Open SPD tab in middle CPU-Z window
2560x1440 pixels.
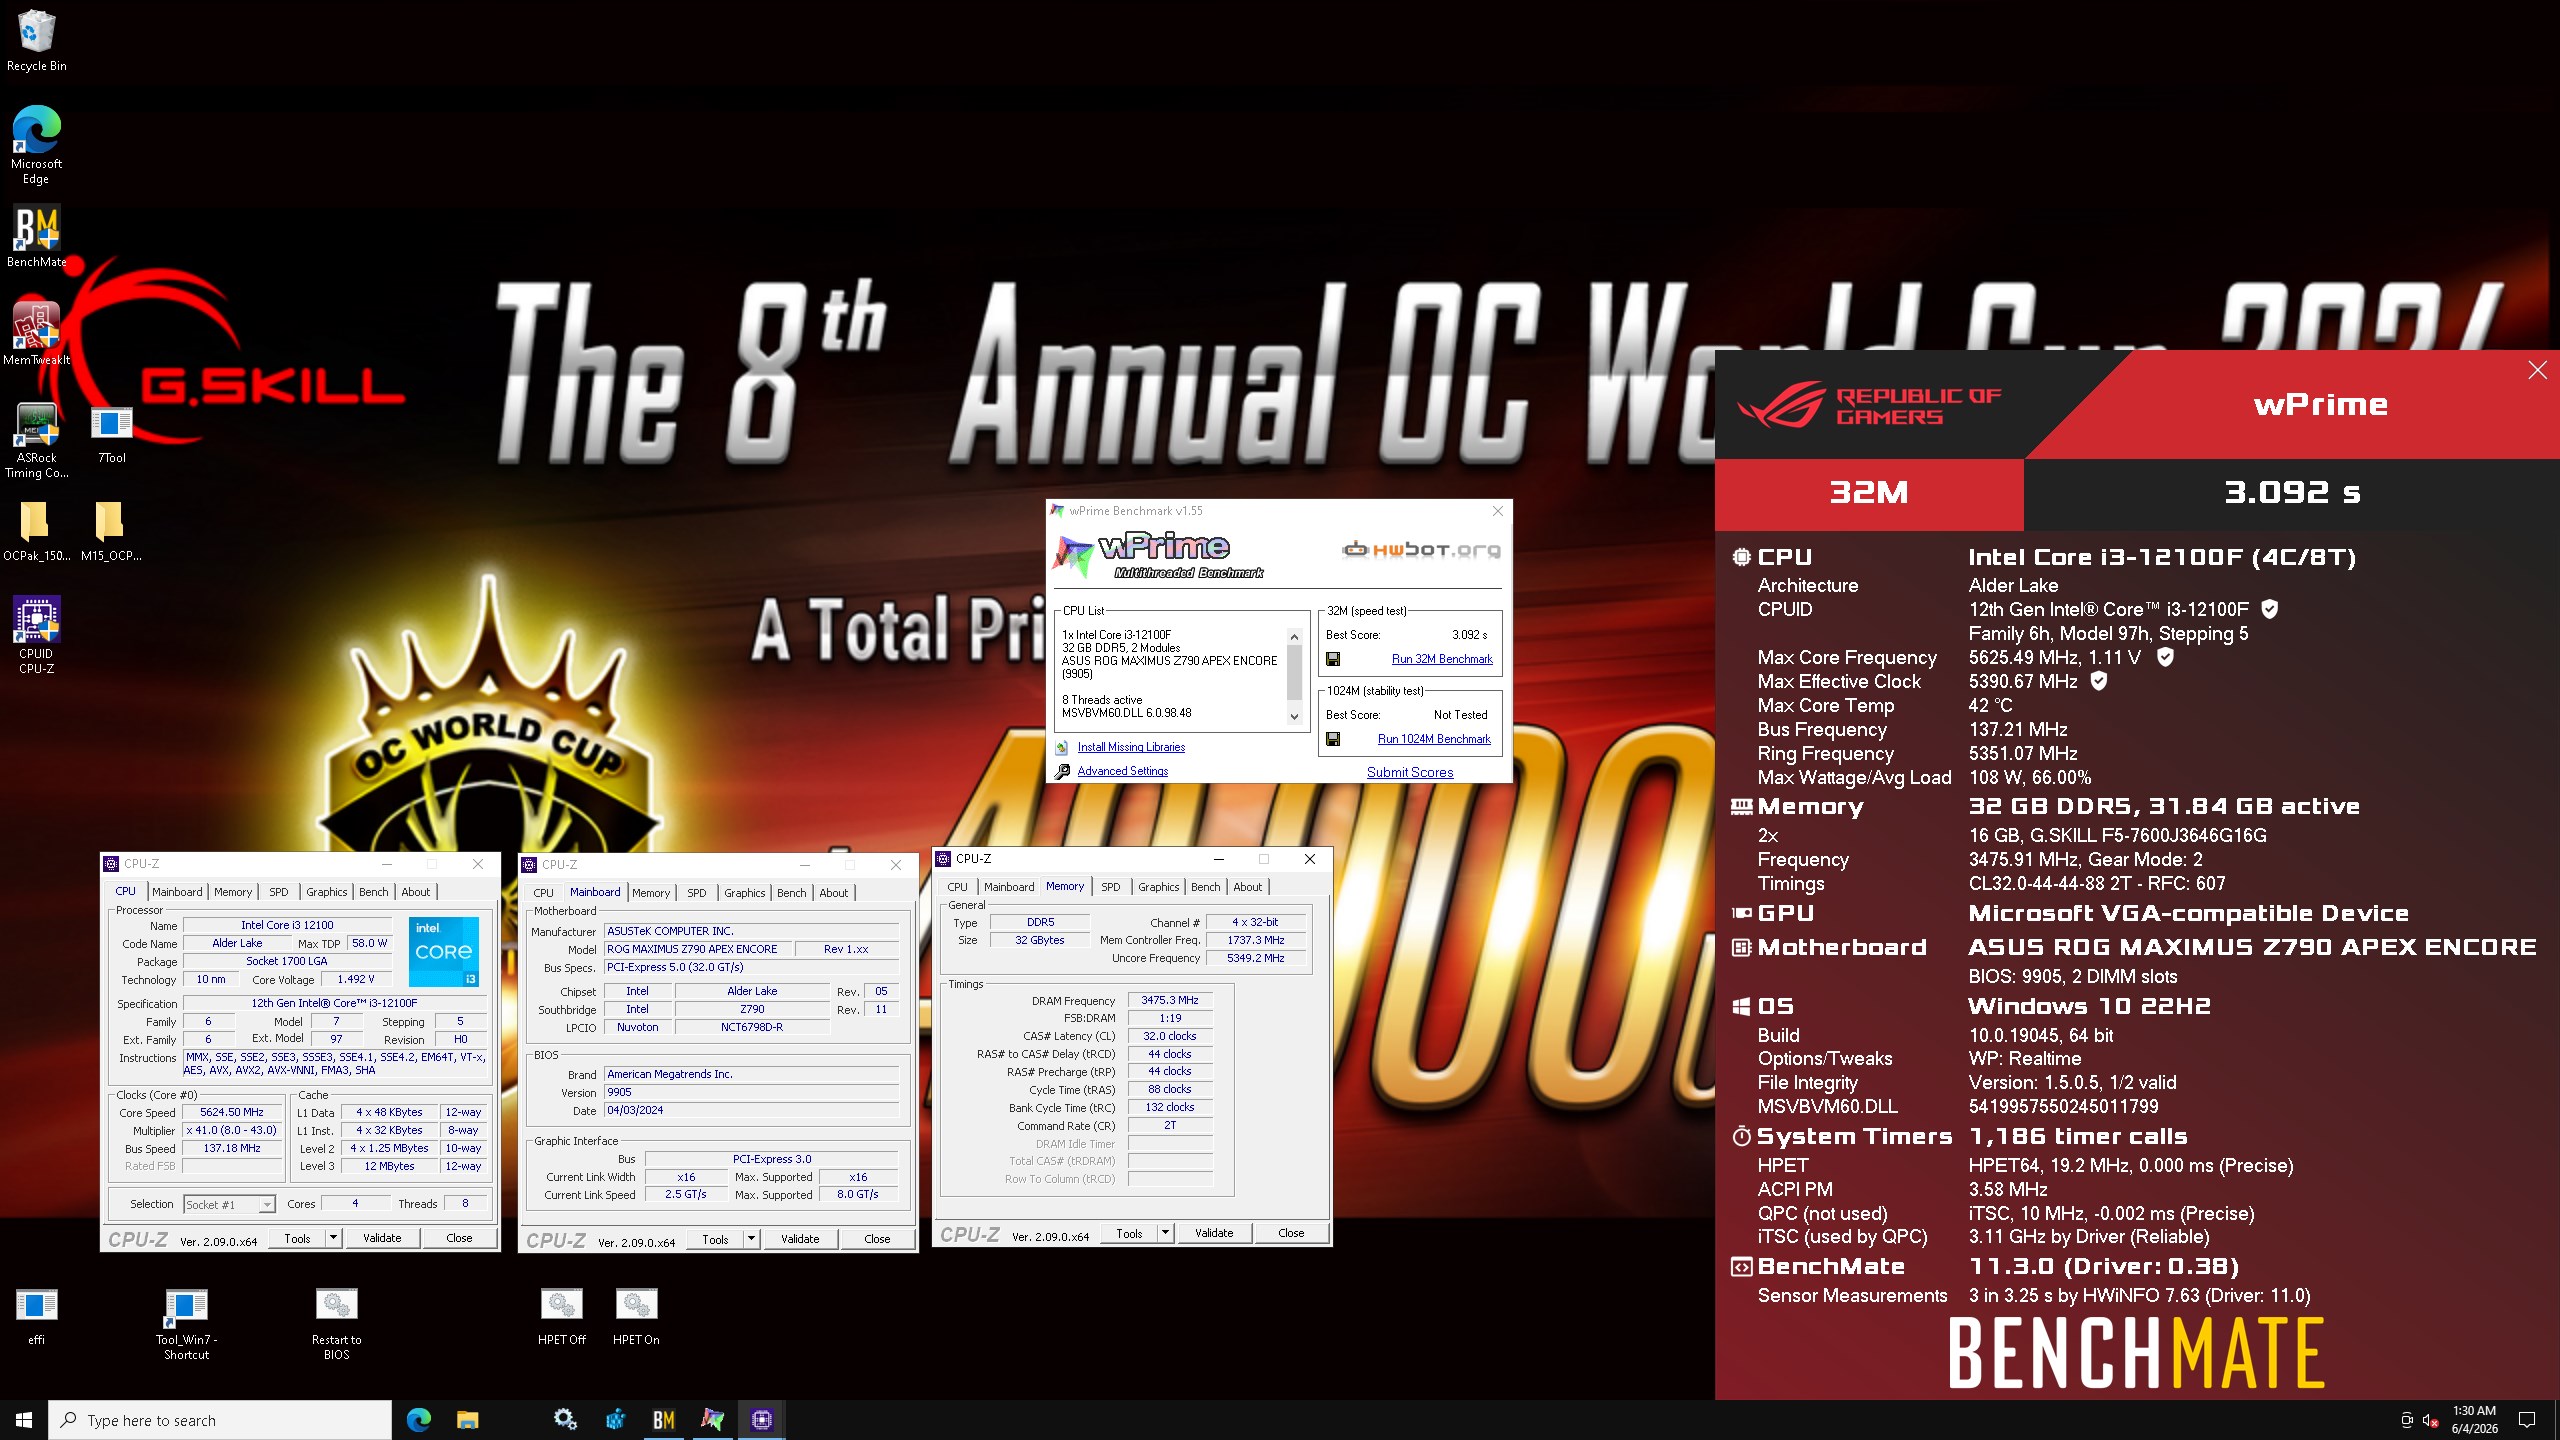pyautogui.click(x=697, y=893)
